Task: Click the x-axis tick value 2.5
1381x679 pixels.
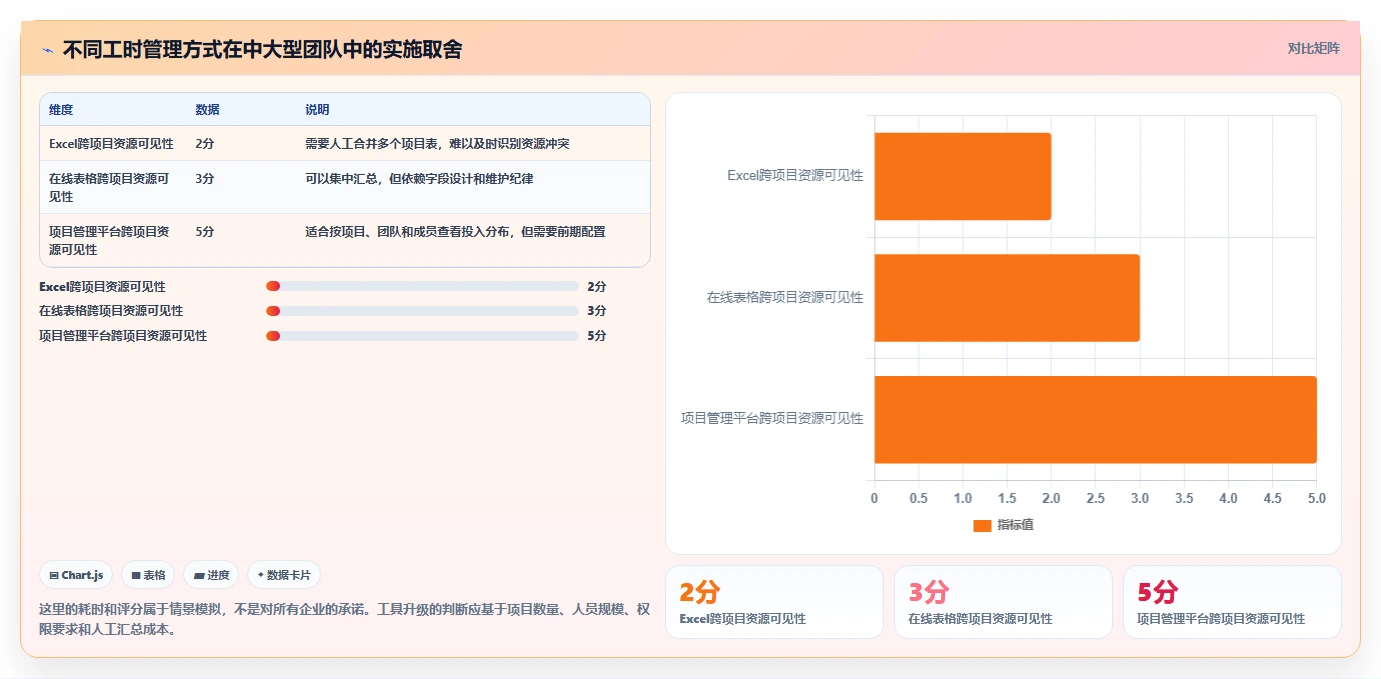Action: click(x=1096, y=498)
